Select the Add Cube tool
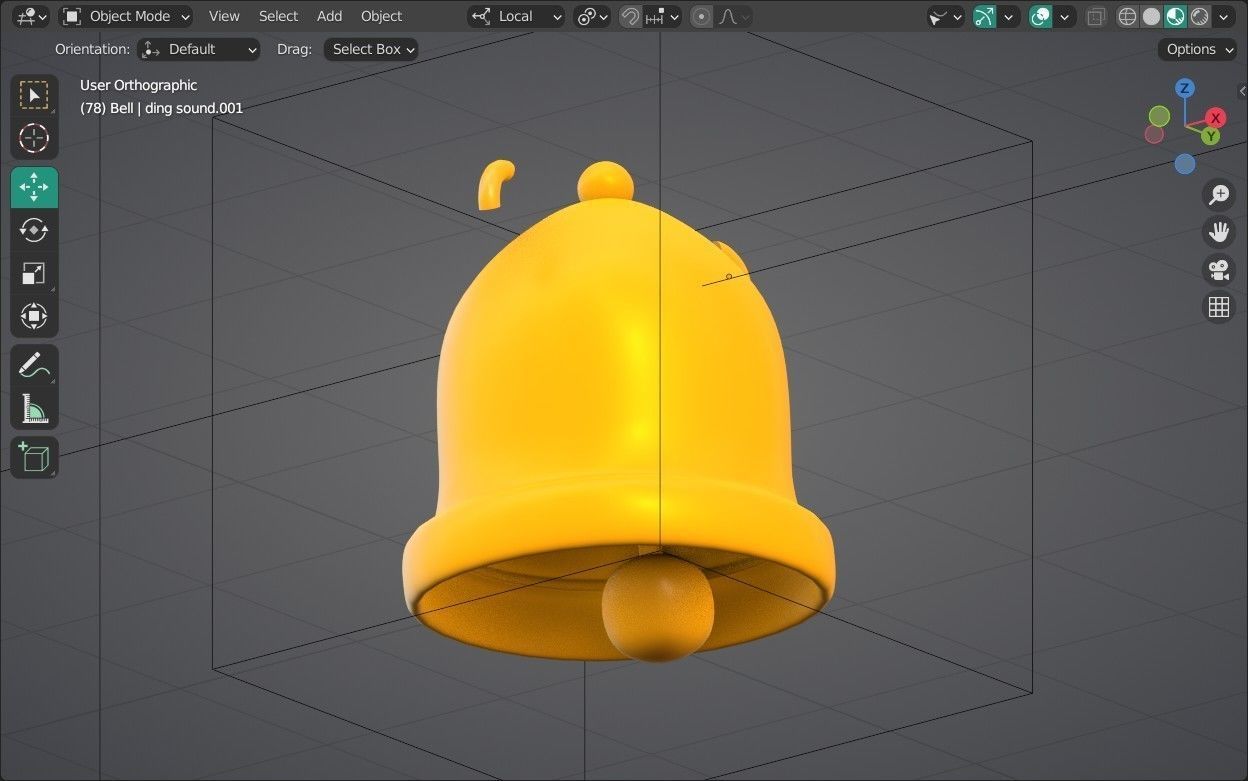1248x781 pixels. coord(34,457)
